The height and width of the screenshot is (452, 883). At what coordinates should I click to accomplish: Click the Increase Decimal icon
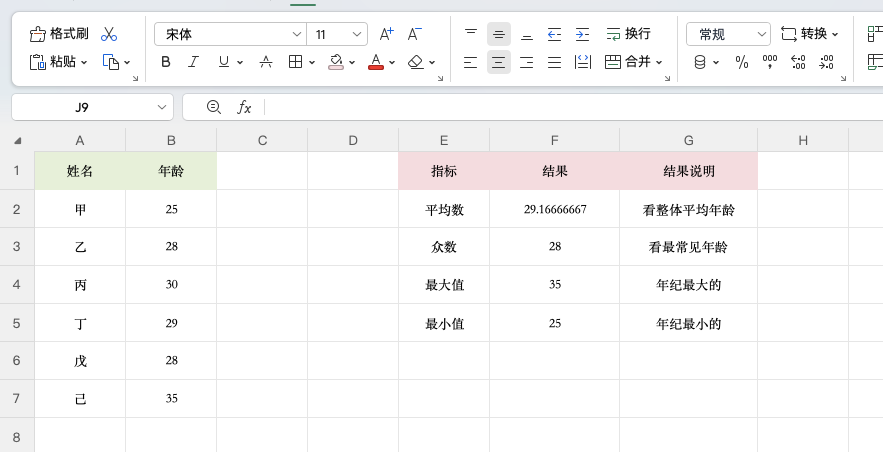pos(798,62)
